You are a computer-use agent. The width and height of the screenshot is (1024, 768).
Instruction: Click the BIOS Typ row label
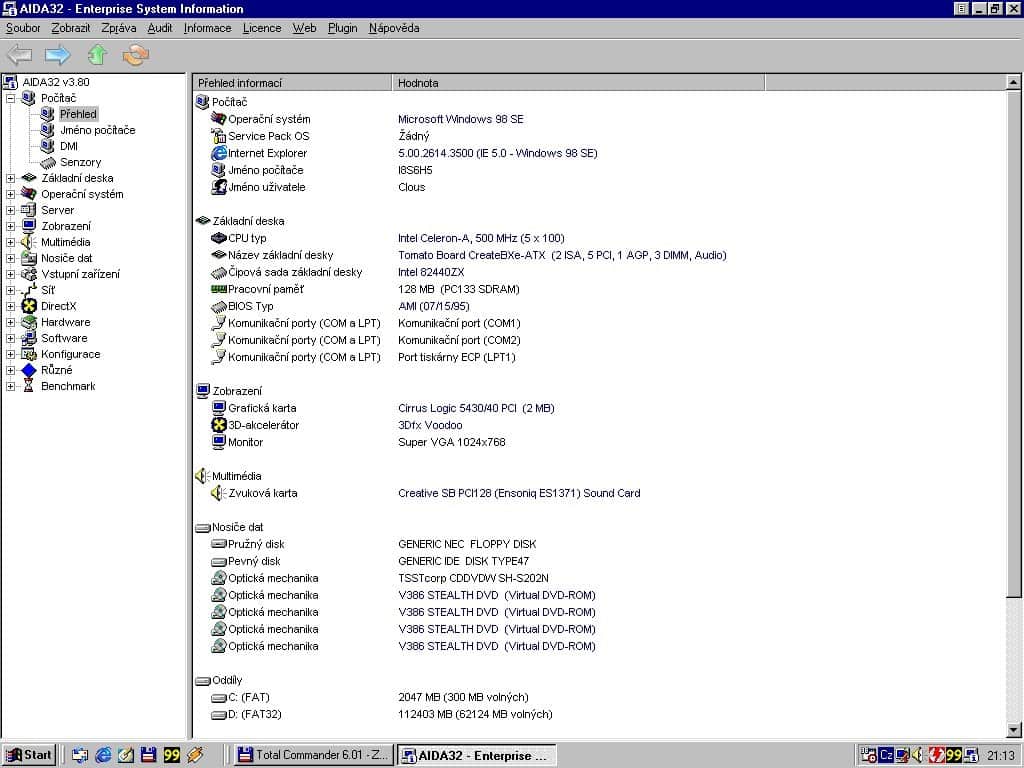251,306
